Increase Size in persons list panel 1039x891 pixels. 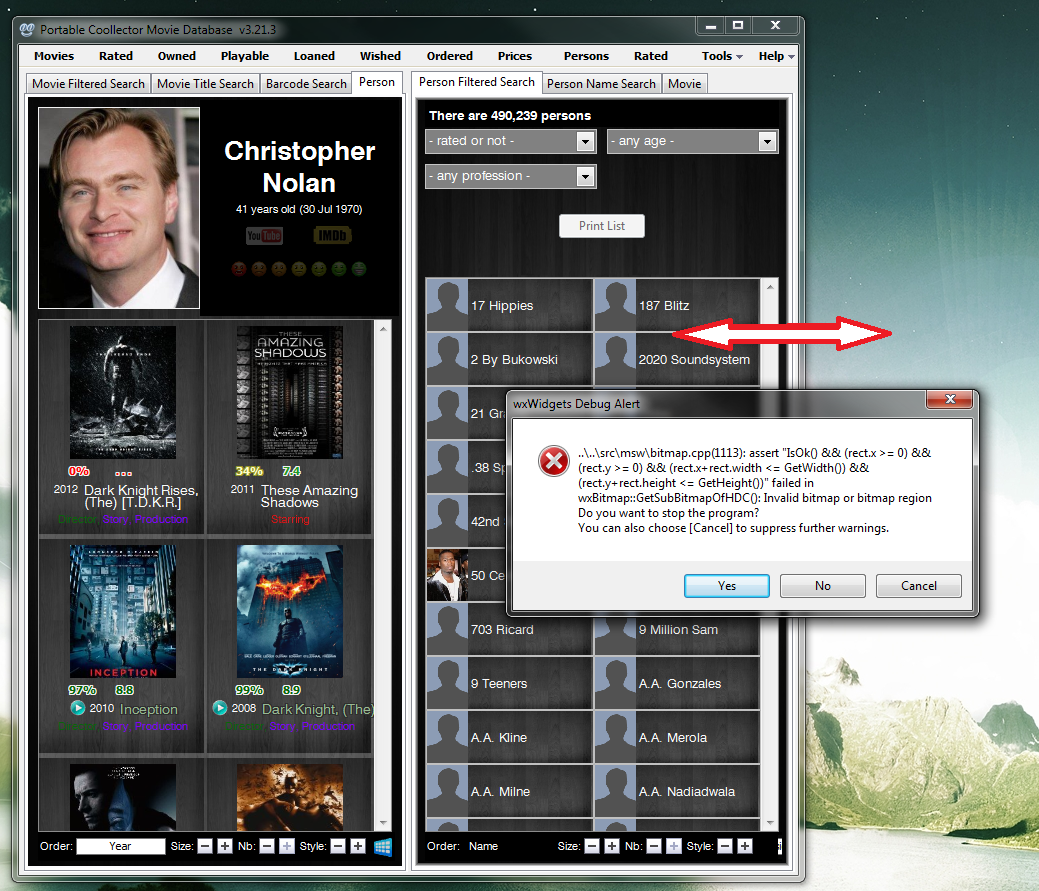point(612,846)
